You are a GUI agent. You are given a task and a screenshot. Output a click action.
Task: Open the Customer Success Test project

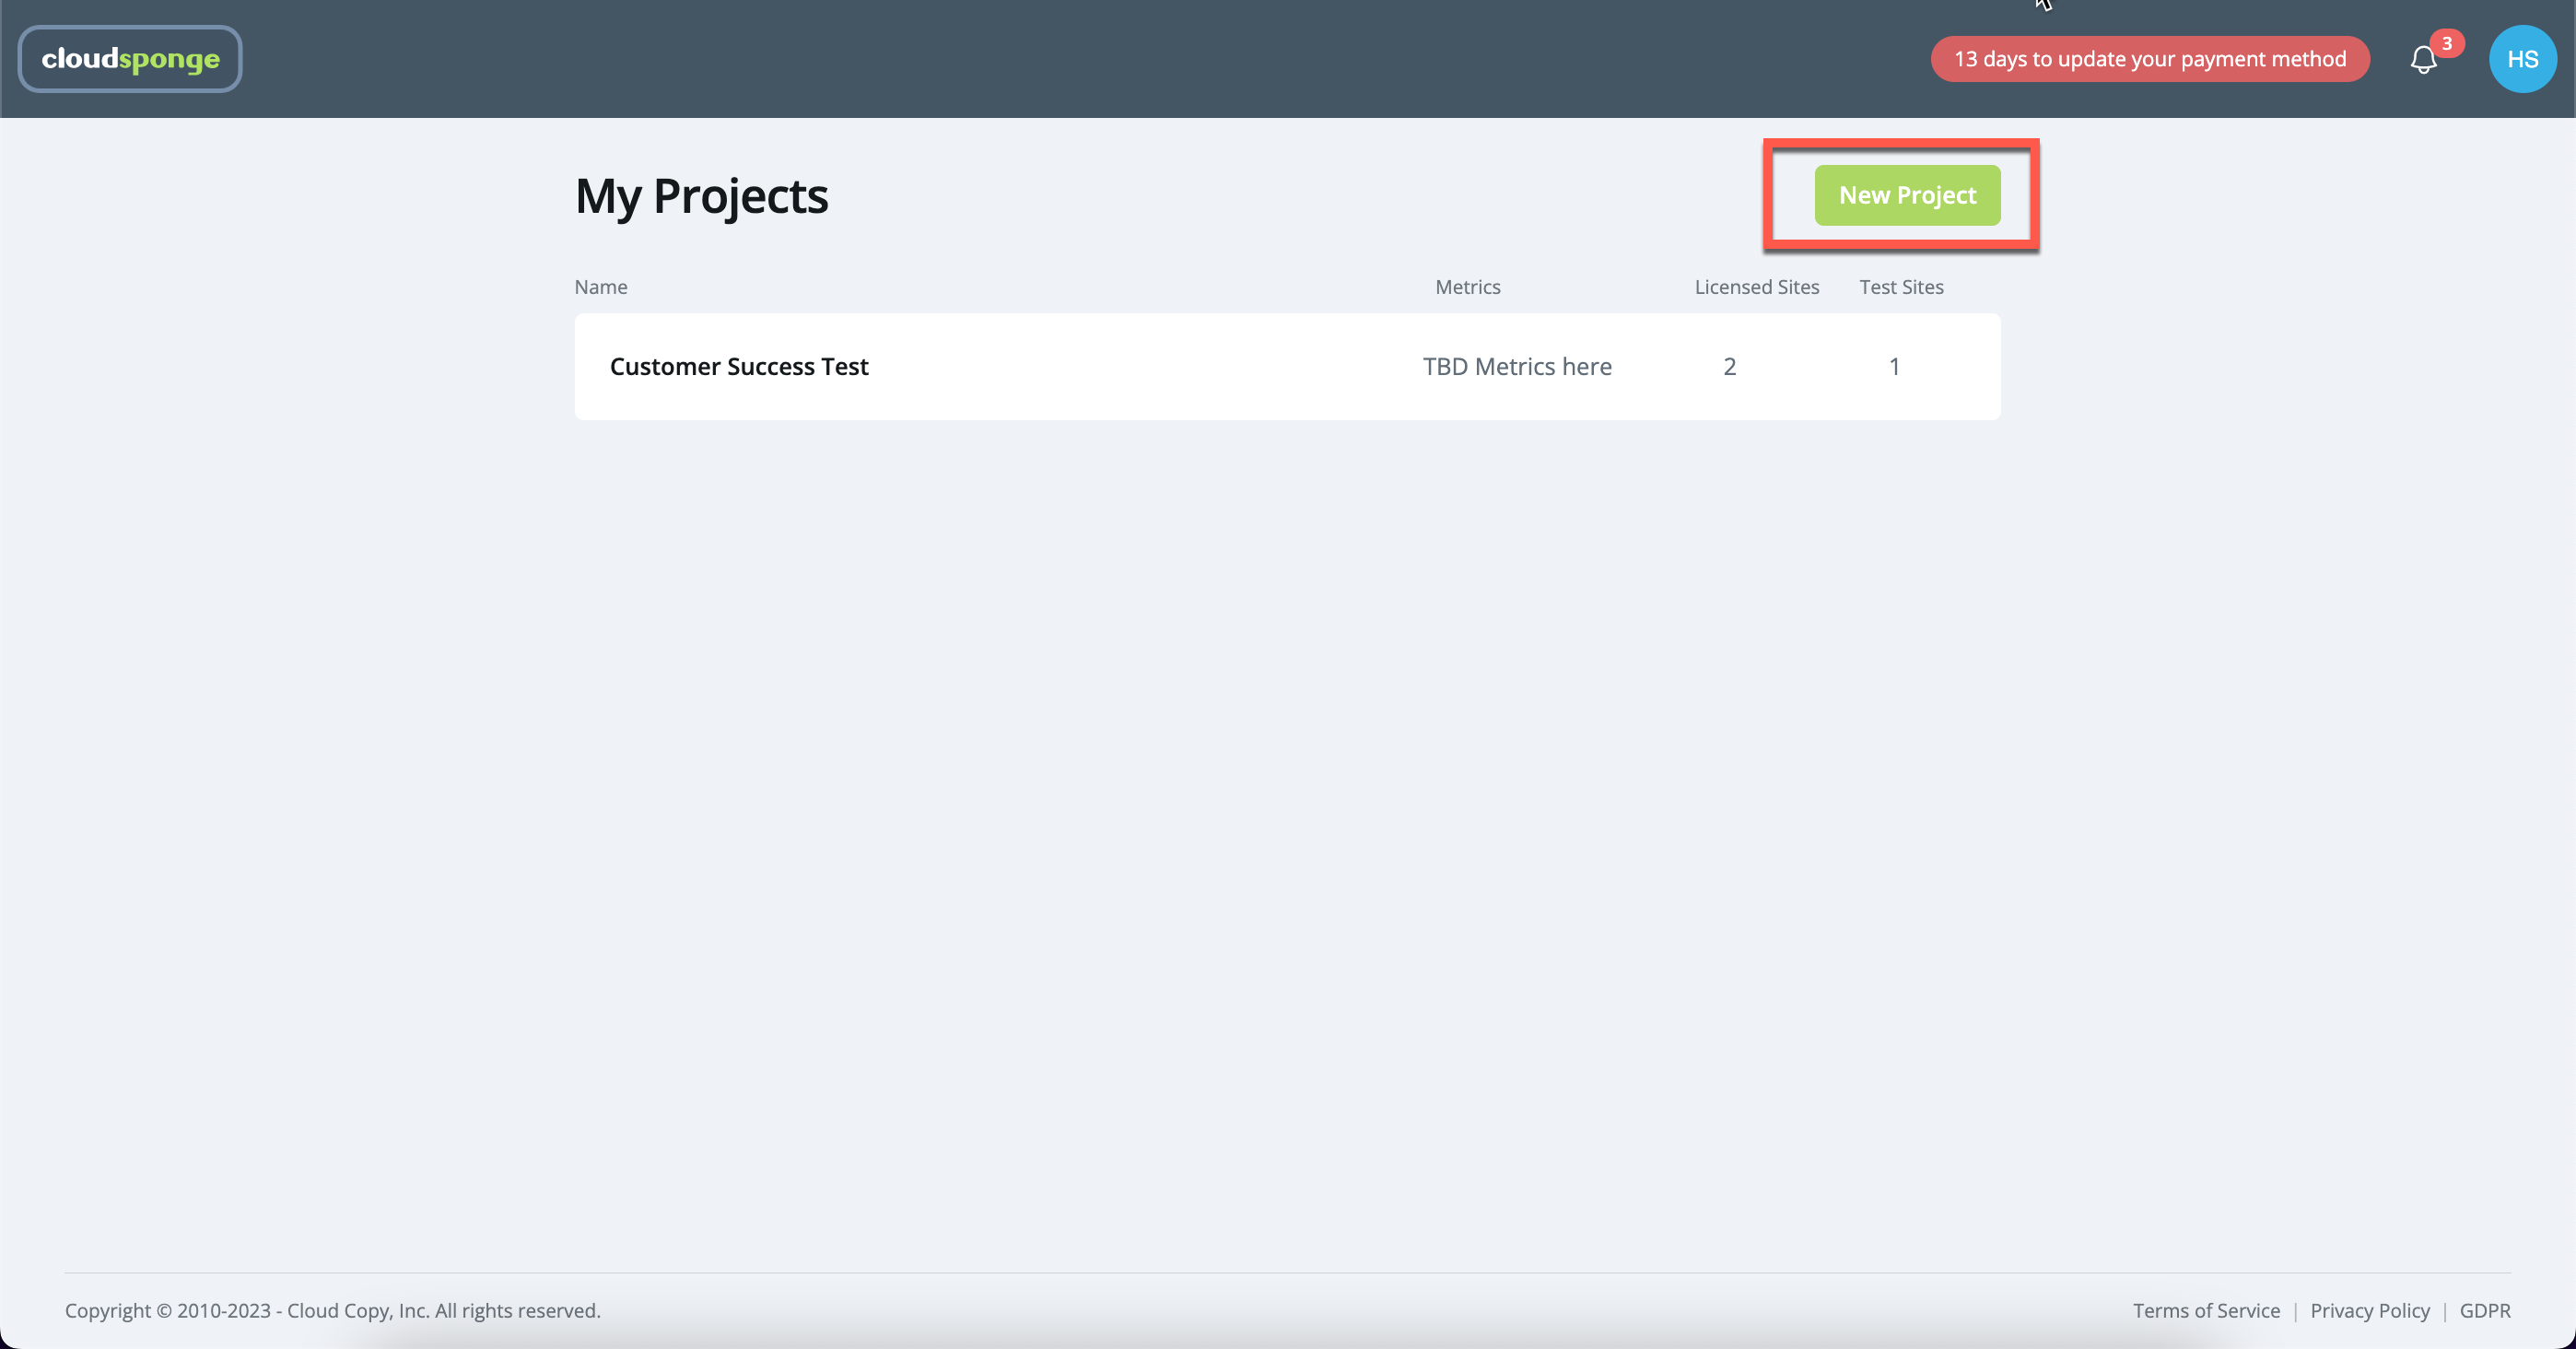(739, 366)
